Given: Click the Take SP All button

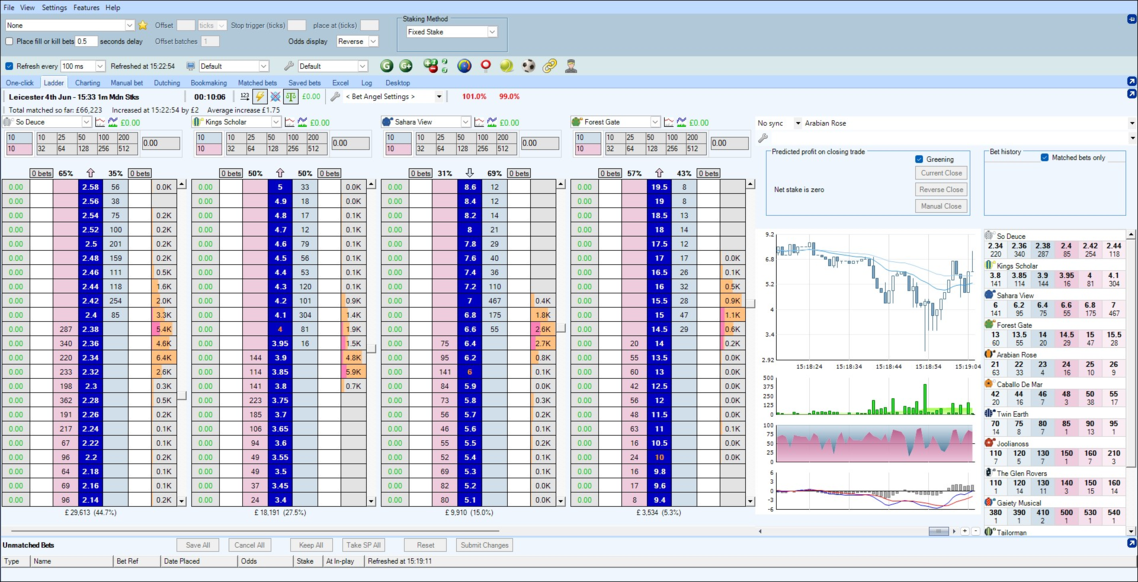Looking at the screenshot, I should [x=363, y=545].
